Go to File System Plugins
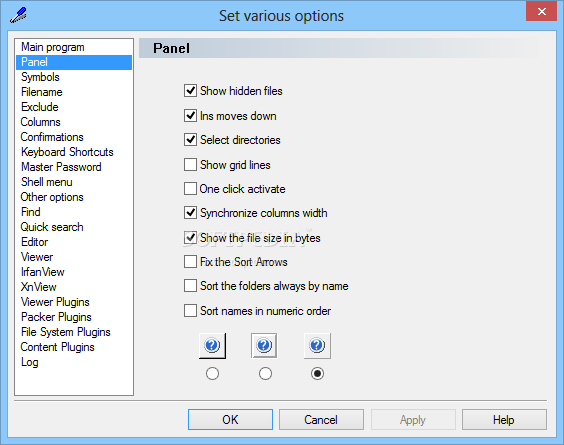This screenshot has height=445, width=564. coord(74,332)
